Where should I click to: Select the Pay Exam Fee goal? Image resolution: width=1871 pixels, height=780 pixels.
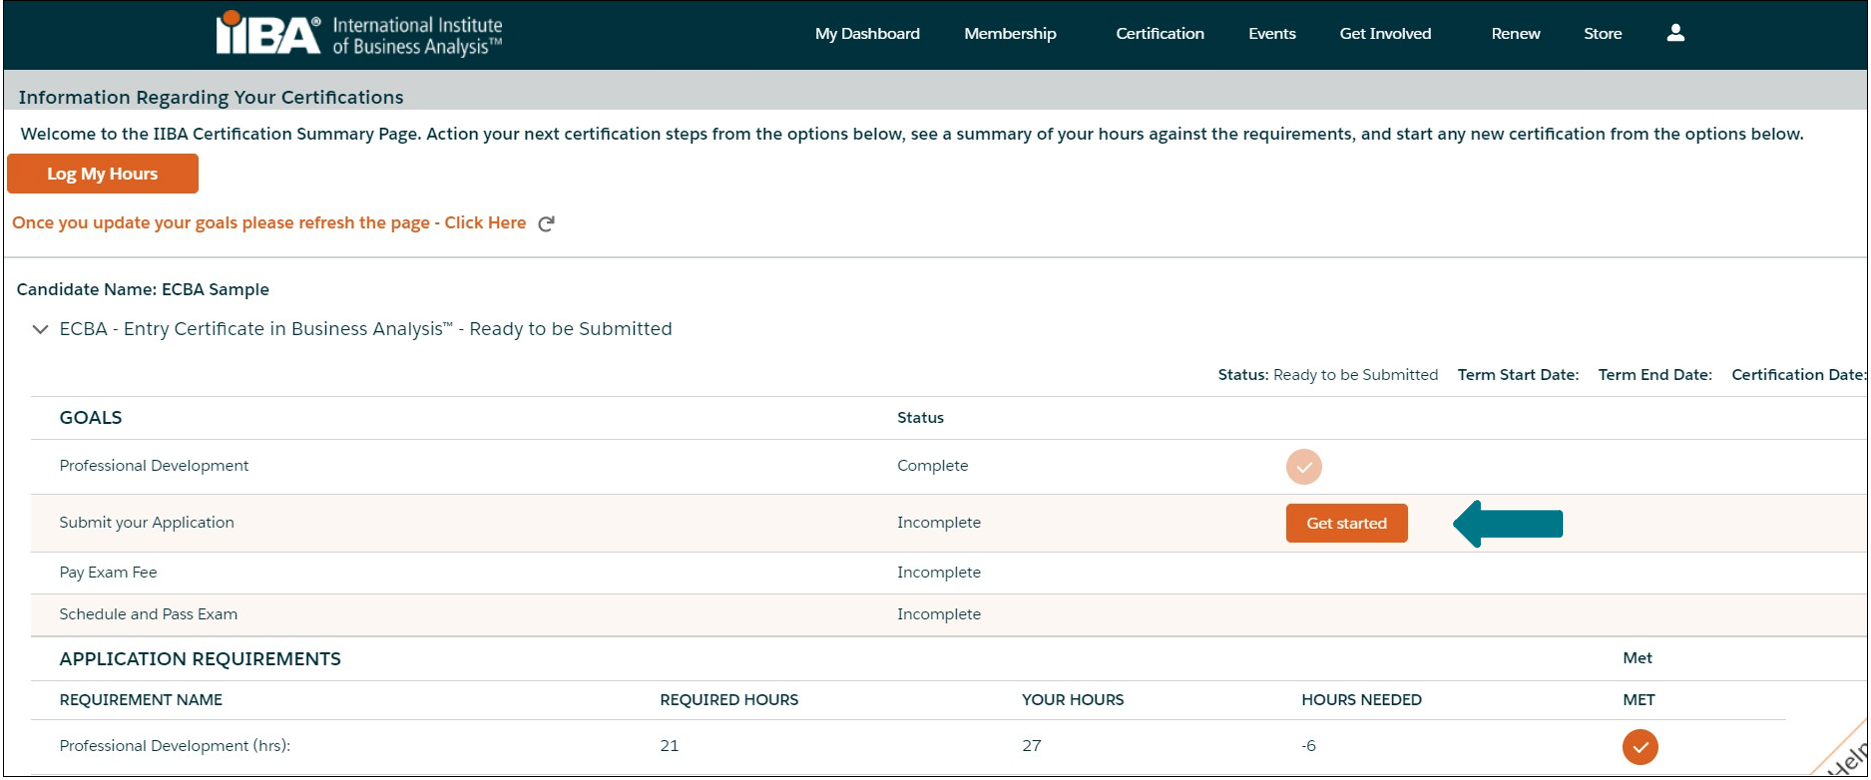tap(108, 573)
